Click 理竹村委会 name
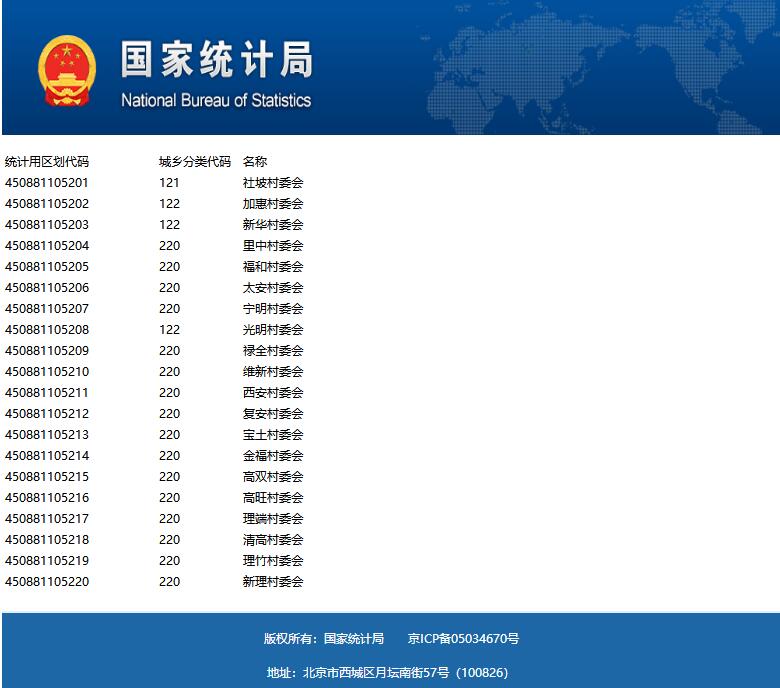The height and width of the screenshot is (688, 780). click(x=273, y=561)
